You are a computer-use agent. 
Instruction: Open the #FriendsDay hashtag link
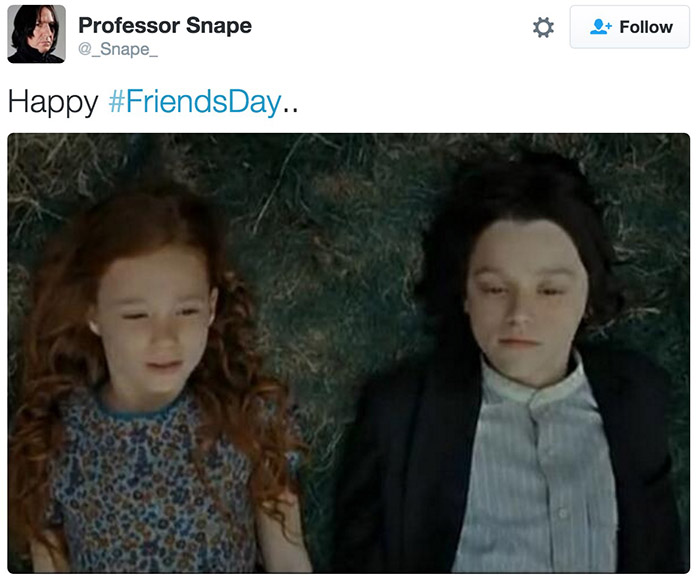click(195, 102)
